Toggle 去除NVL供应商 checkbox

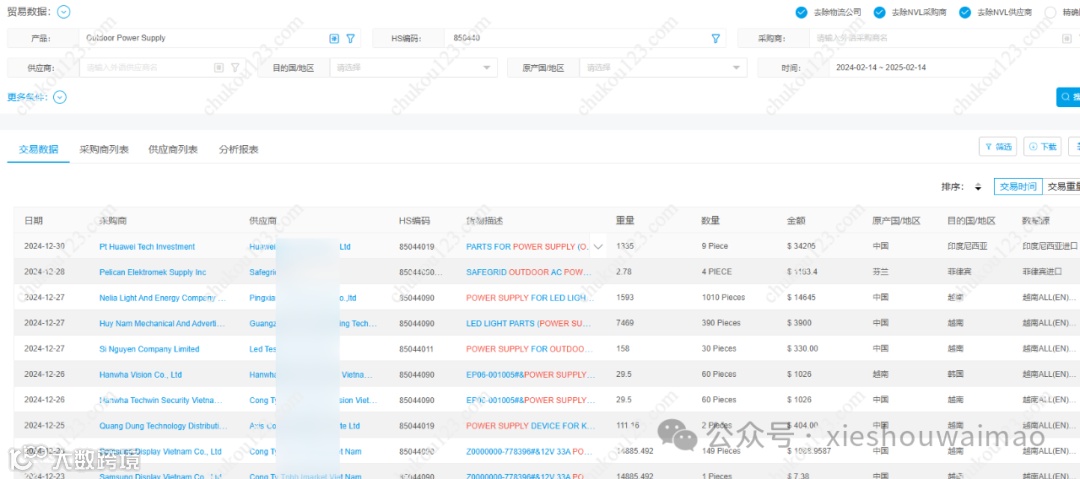(x=965, y=12)
